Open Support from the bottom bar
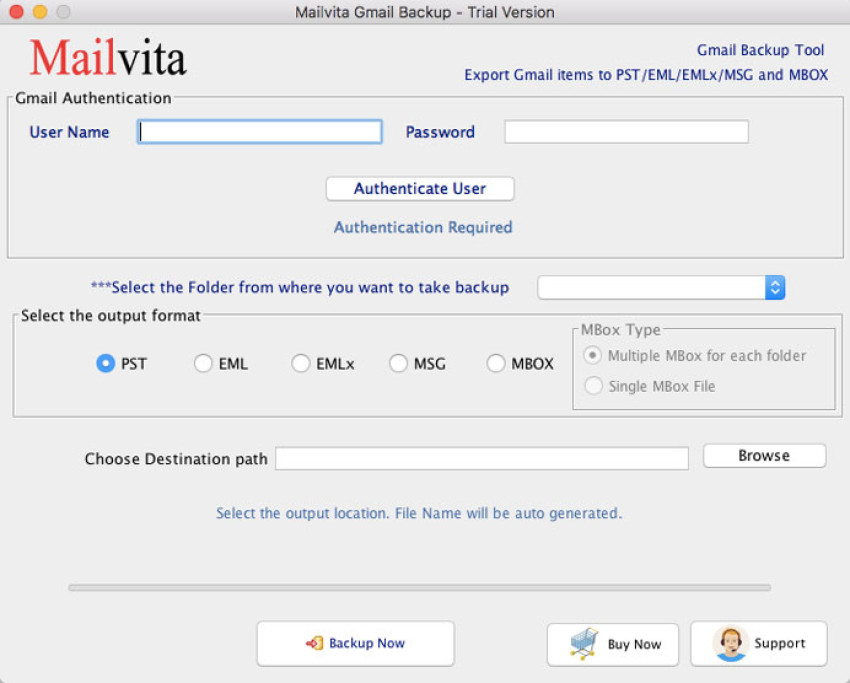 pos(759,644)
